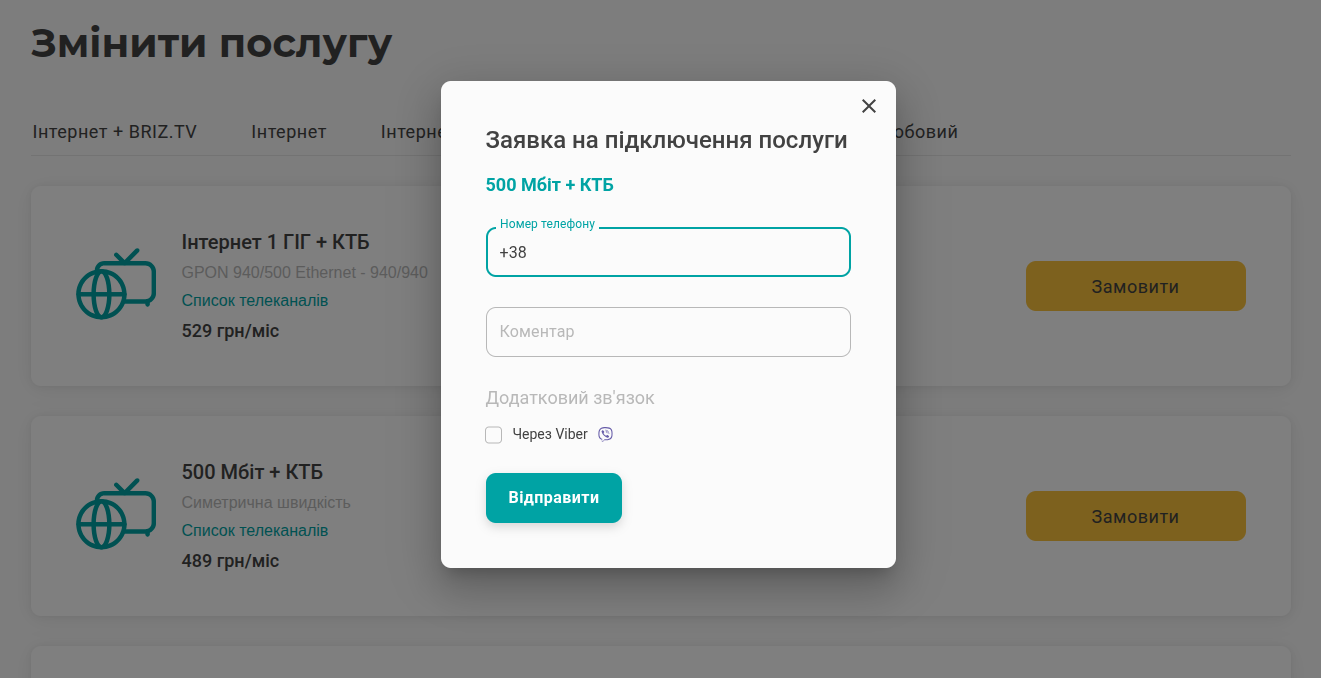This screenshot has height=678, width=1321.
Task: Open Список телеканалів under the 500 Мбіт card
Action: tap(255, 531)
